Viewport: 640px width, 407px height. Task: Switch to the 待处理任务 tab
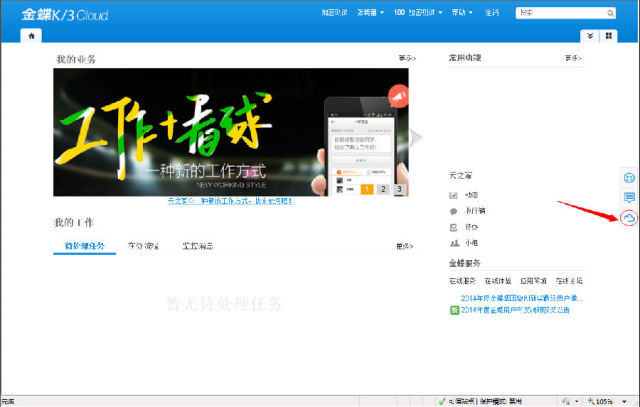click(x=84, y=246)
